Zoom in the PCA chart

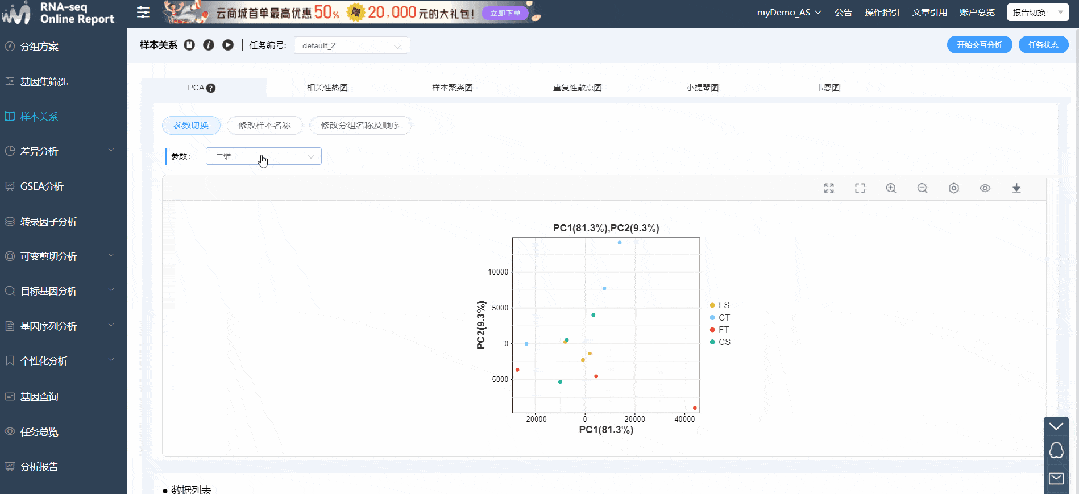[x=891, y=189]
